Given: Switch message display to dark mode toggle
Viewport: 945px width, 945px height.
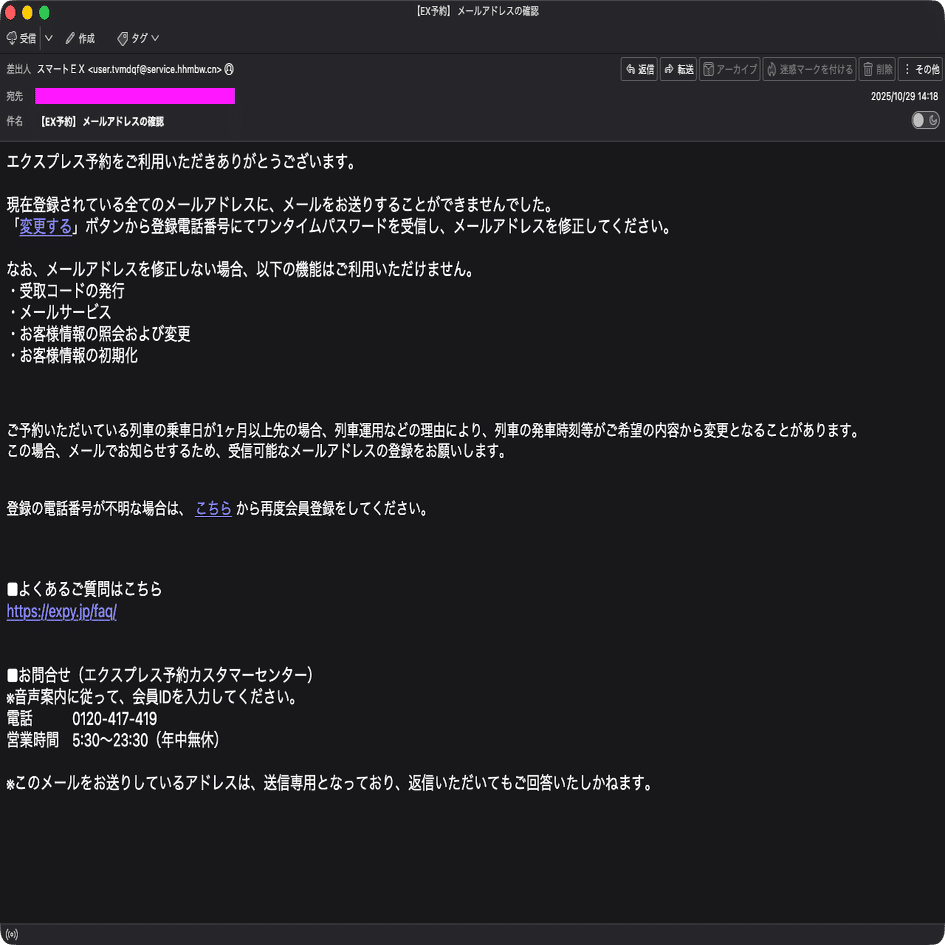Looking at the screenshot, I should (x=923, y=120).
